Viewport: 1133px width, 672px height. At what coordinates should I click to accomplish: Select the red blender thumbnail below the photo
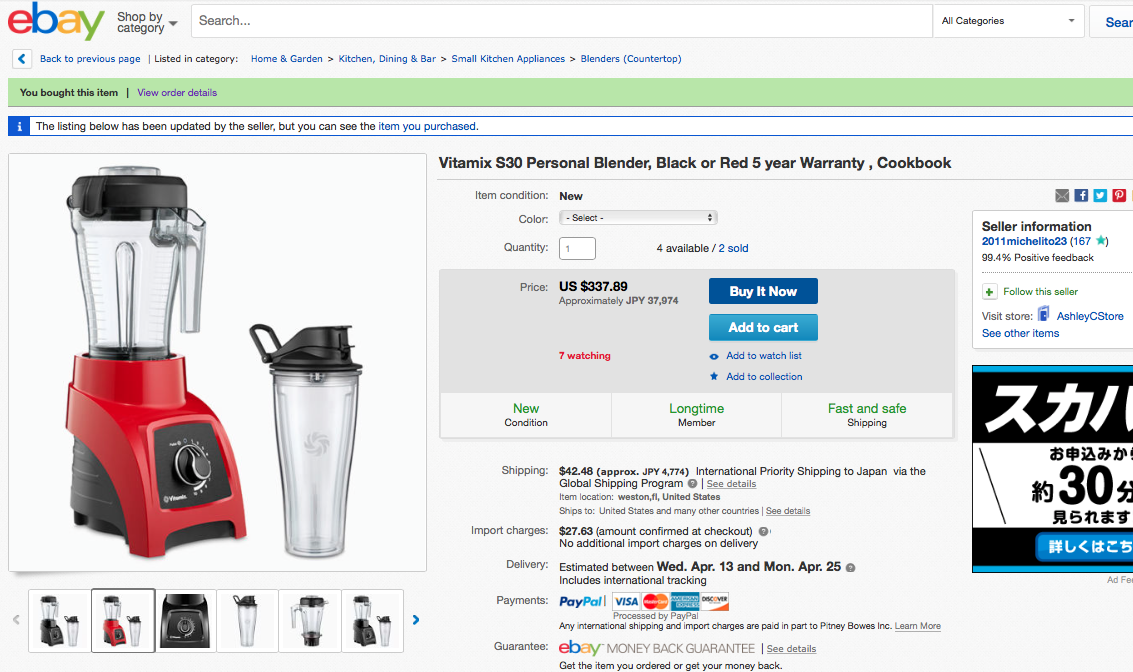pos(122,620)
